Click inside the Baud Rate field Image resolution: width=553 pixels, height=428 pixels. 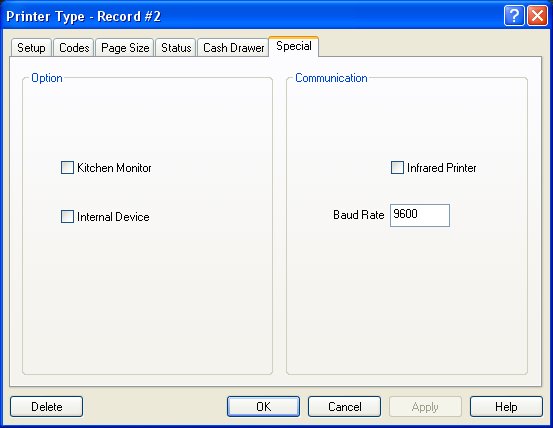(420, 215)
